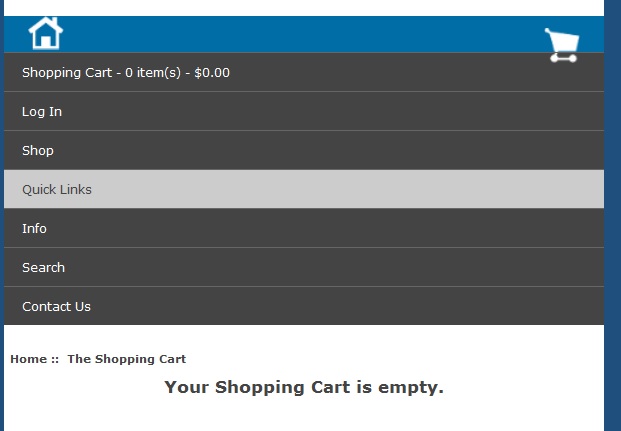Click blank white area below empty cart heading
The width and height of the screenshot is (621, 431).
pos(304,415)
